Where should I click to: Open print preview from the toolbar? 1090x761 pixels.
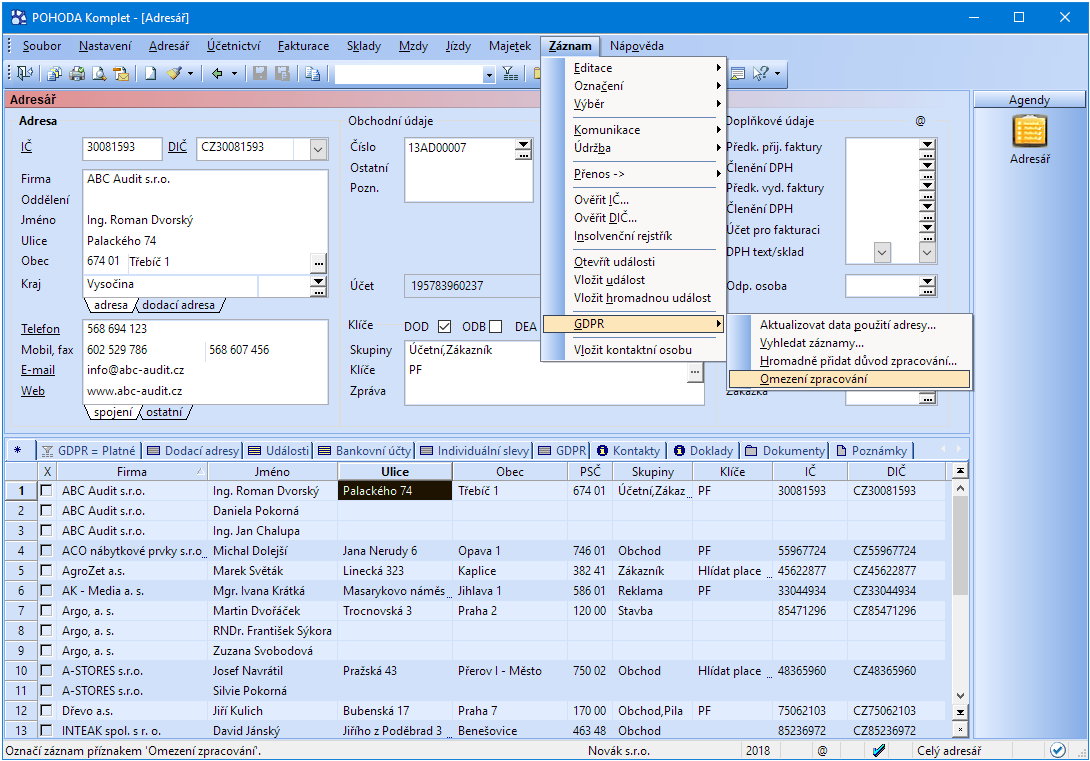click(x=98, y=73)
